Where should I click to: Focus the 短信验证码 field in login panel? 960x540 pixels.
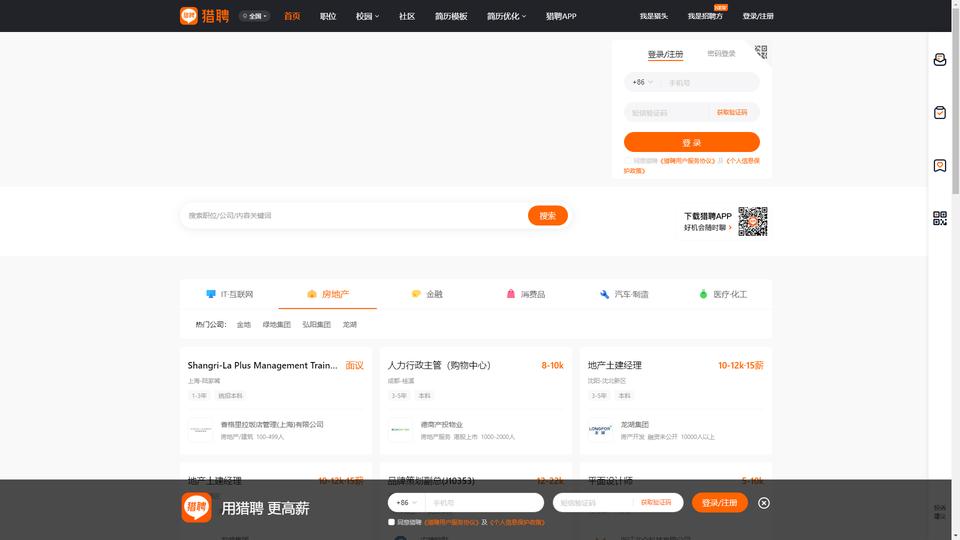click(669, 113)
